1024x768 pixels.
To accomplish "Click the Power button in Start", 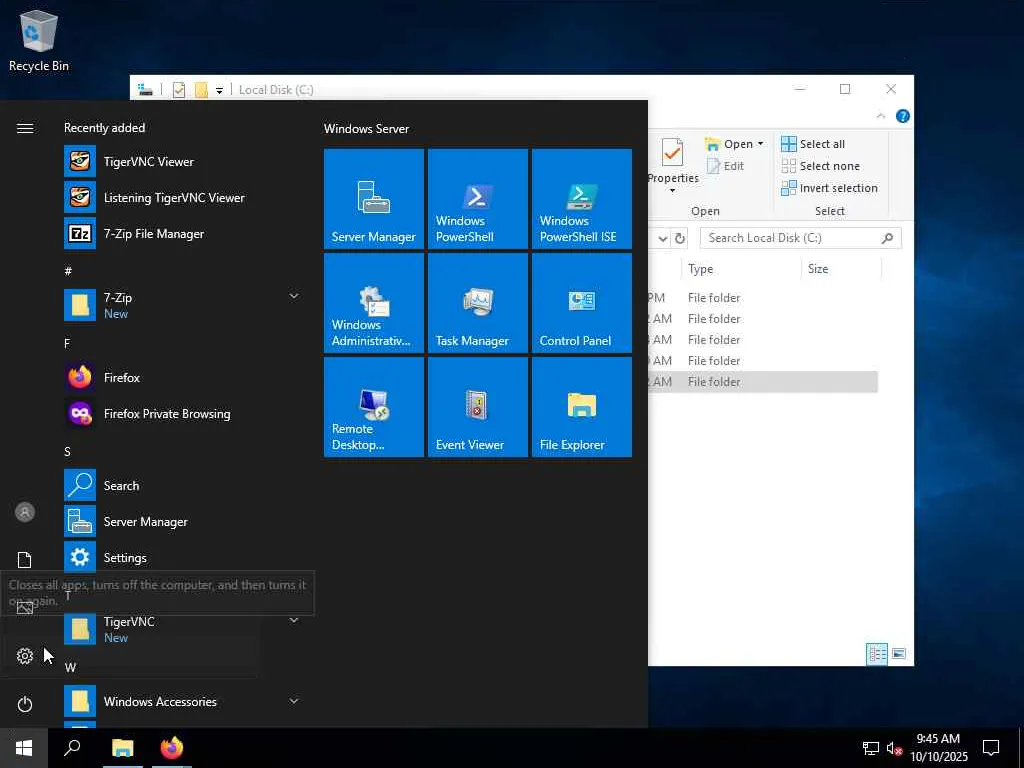I will pyautogui.click(x=25, y=704).
